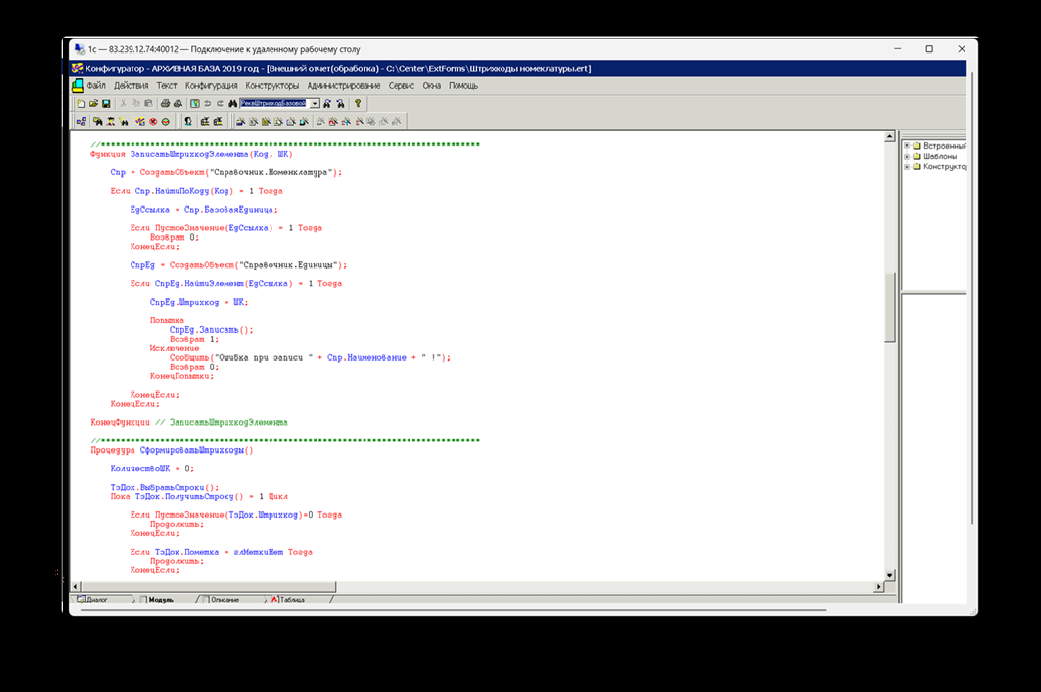Open the search text combo box dropdown arrow

click(x=315, y=104)
